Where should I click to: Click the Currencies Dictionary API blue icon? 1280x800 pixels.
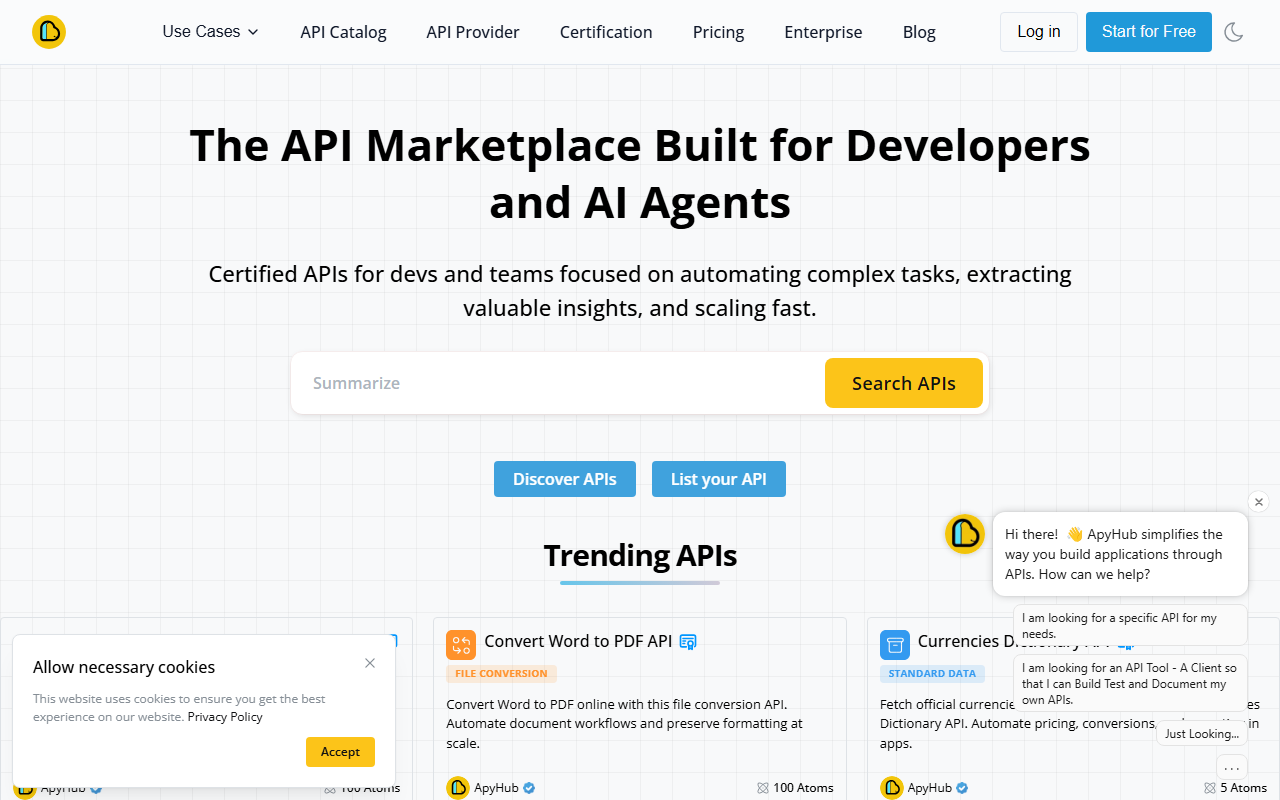click(895, 644)
